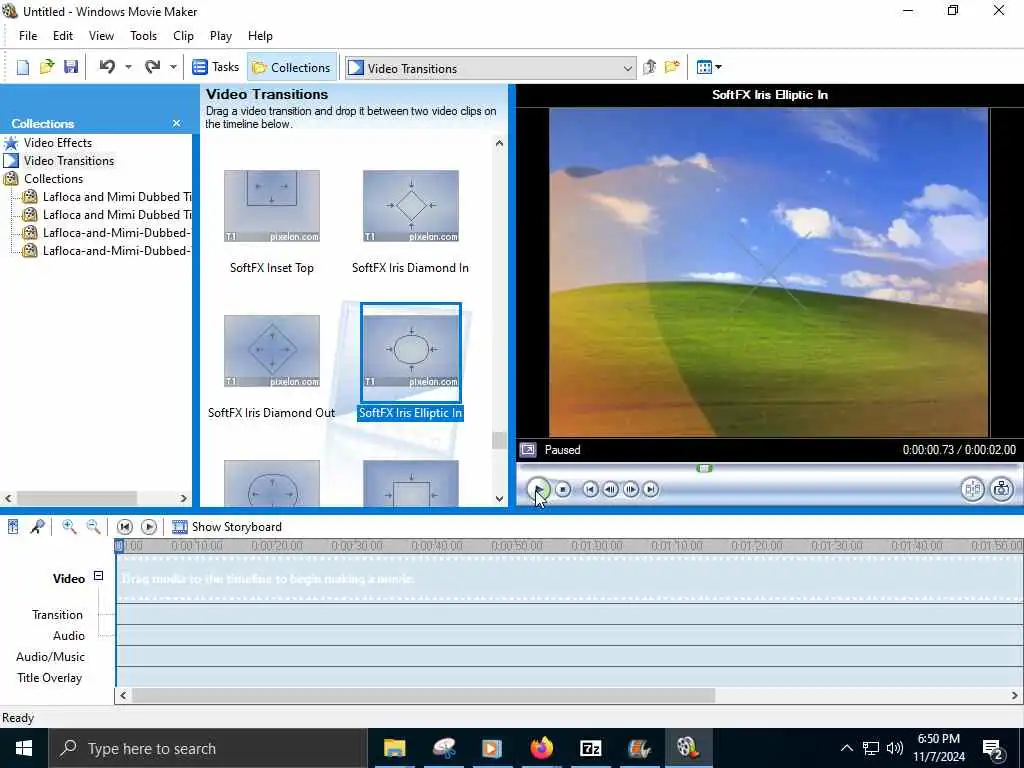1024x768 pixels.
Task: Click the scroll-up arrow of transitions list
Action: click(x=500, y=143)
